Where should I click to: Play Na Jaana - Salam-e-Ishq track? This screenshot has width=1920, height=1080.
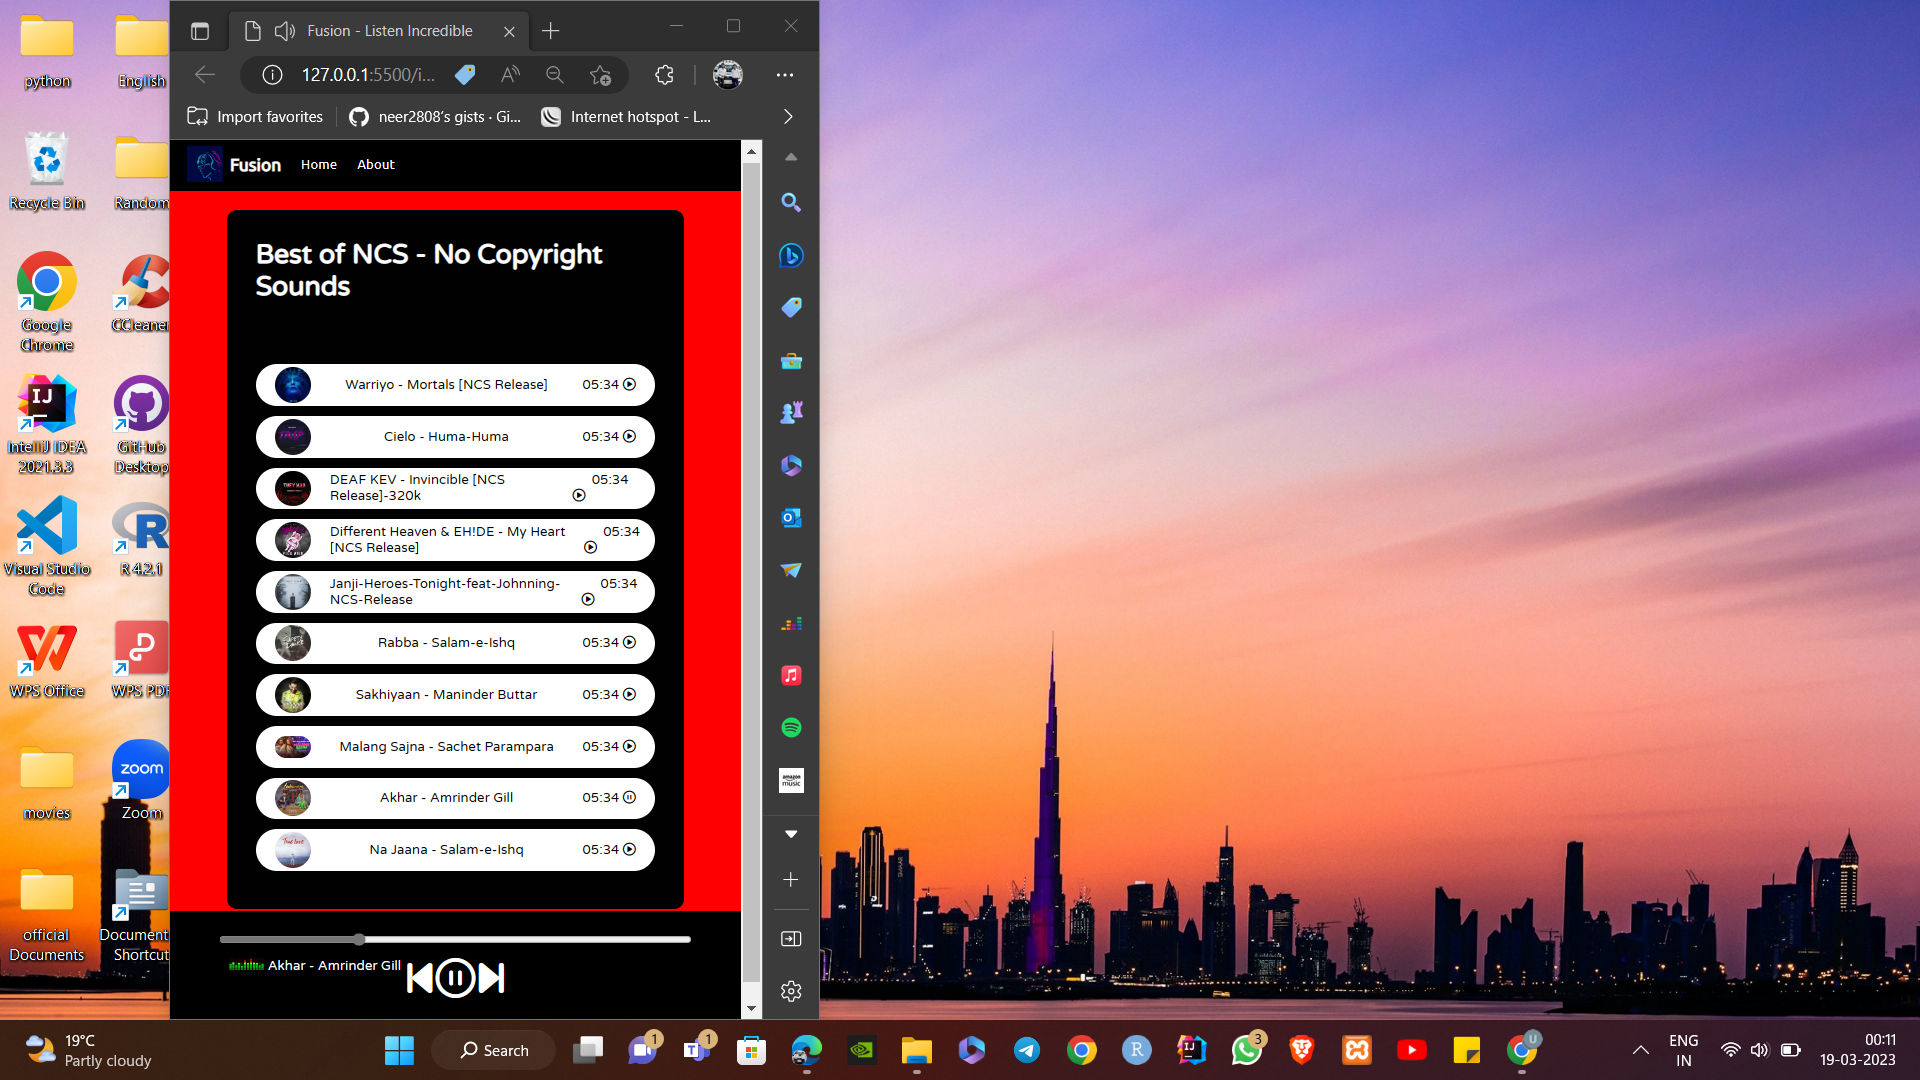click(x=630, y=850)
